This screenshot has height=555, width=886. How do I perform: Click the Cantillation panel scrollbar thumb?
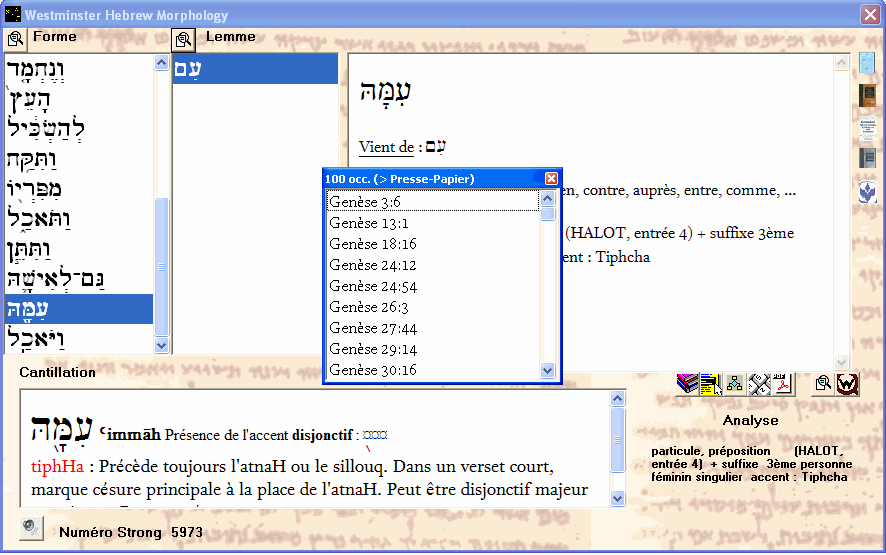click(x=618, y=440)
